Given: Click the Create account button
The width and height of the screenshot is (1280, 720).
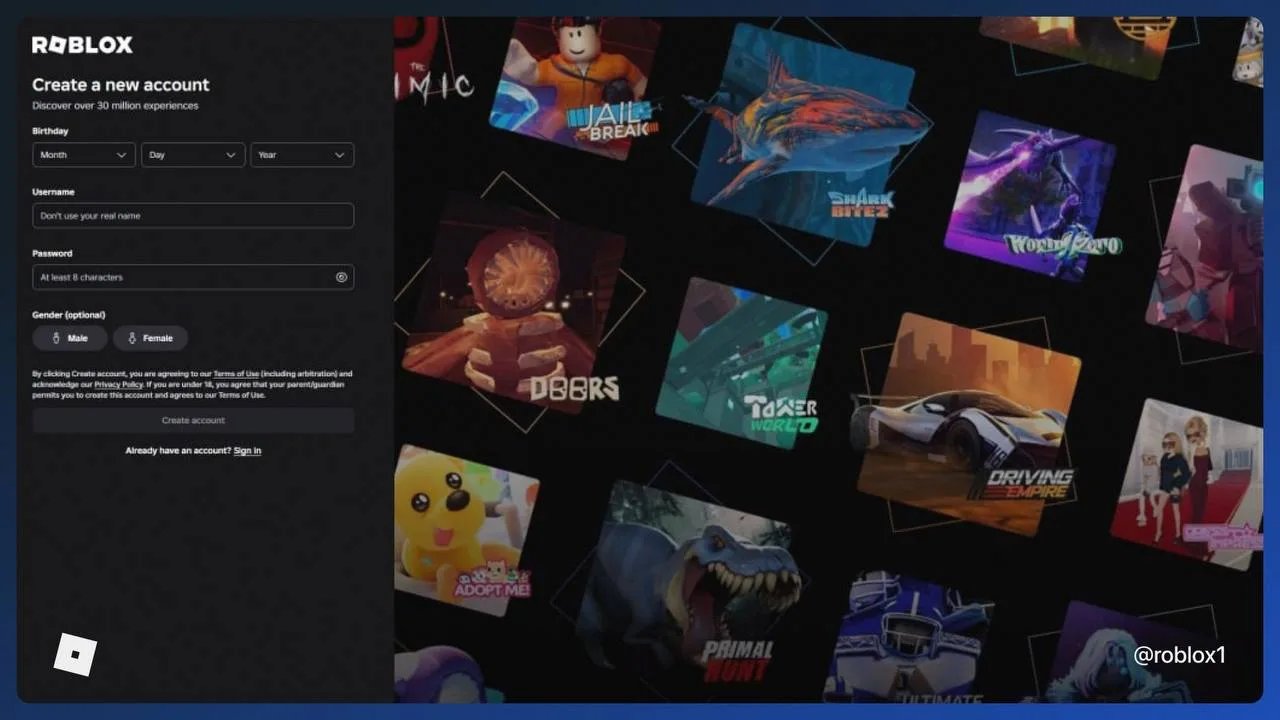Looking at the screenshot, I should click(x=193, y=420).
